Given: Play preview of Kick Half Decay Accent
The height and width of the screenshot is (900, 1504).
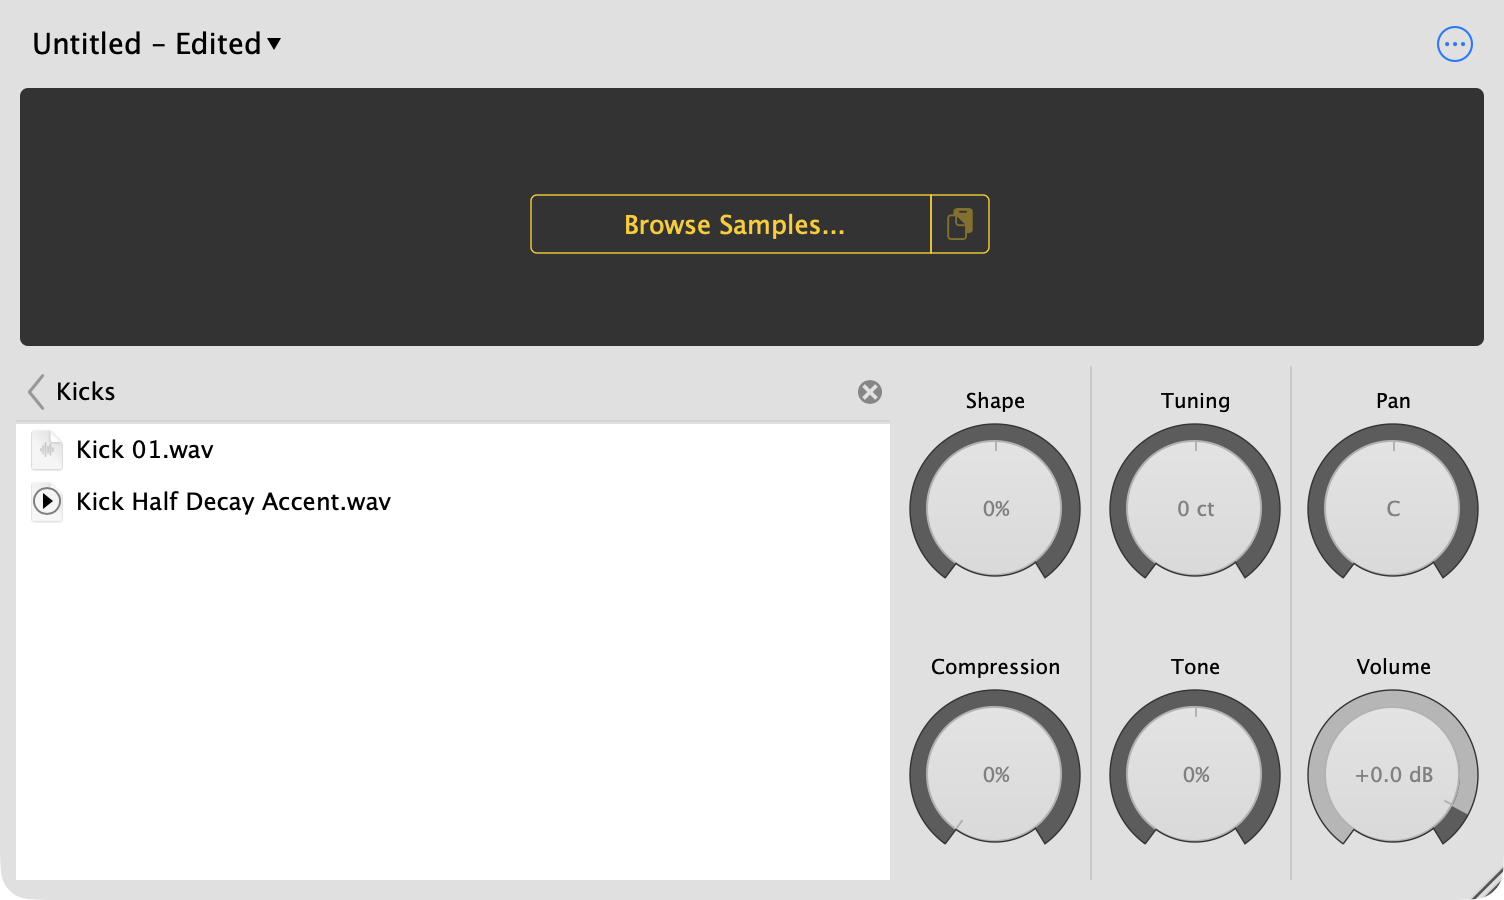Looking at the screenshot, I should click(47, 501).
